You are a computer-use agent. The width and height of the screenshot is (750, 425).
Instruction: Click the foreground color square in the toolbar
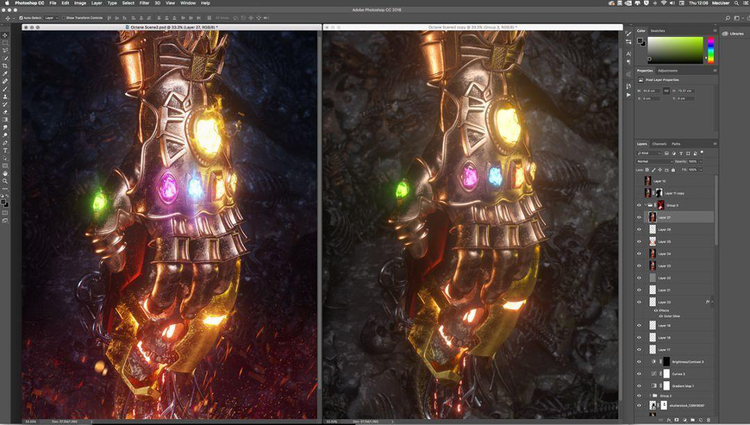[x=4, y=203]
